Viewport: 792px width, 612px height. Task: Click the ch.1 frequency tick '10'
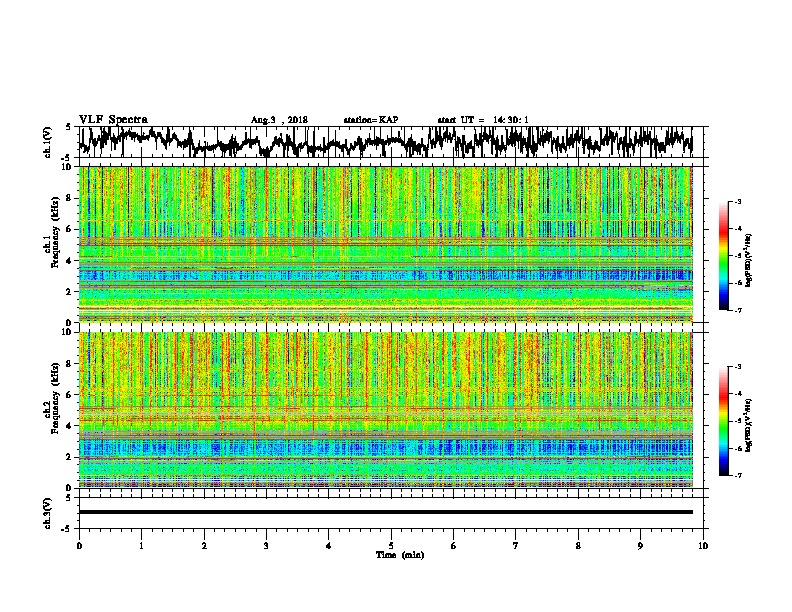tap(69, 167)
